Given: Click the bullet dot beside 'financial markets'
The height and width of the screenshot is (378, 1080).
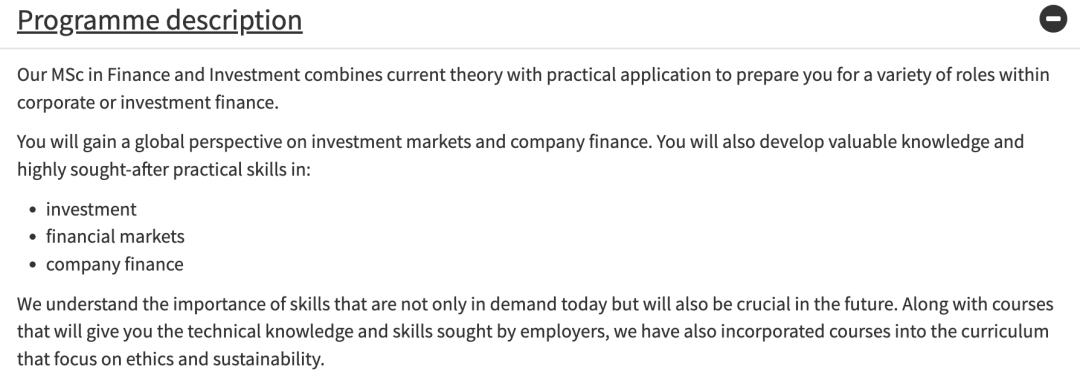Looking at the screenshot, I should 33,238.
